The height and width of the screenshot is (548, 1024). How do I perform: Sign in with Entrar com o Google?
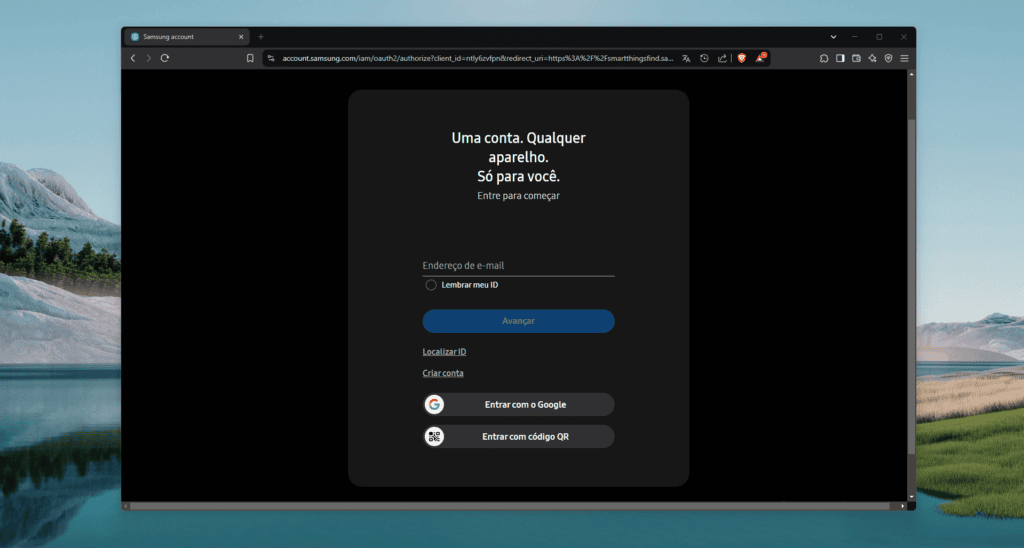tap(519, 404)
